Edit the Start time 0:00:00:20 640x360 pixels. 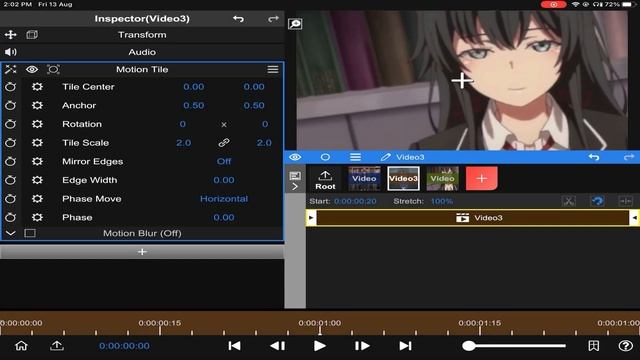pos(355,201)
